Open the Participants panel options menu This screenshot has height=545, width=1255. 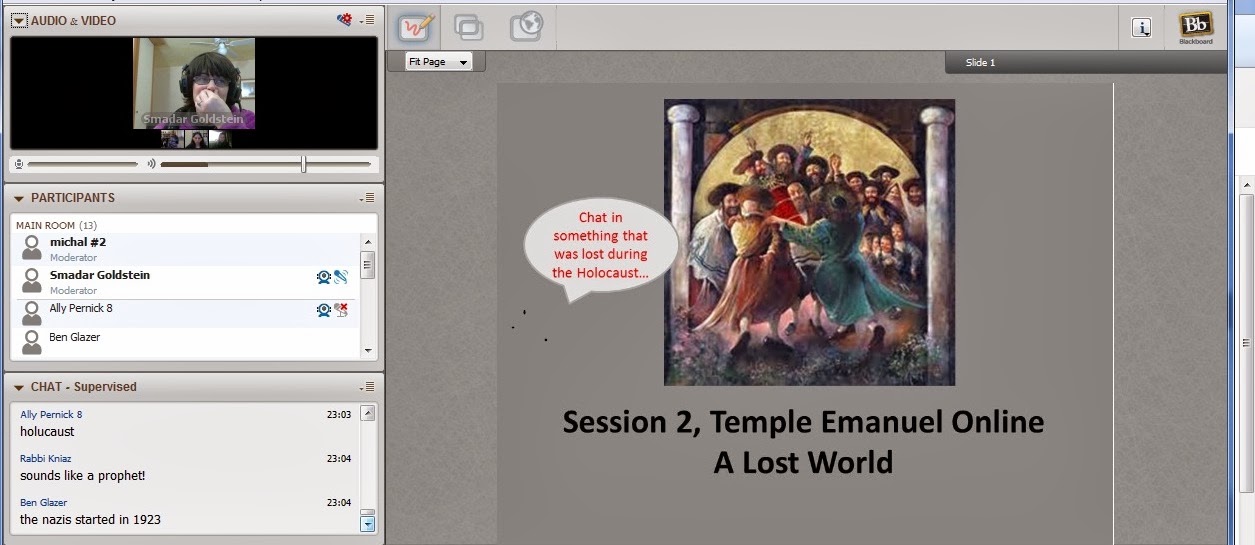(x=368, y=198)
